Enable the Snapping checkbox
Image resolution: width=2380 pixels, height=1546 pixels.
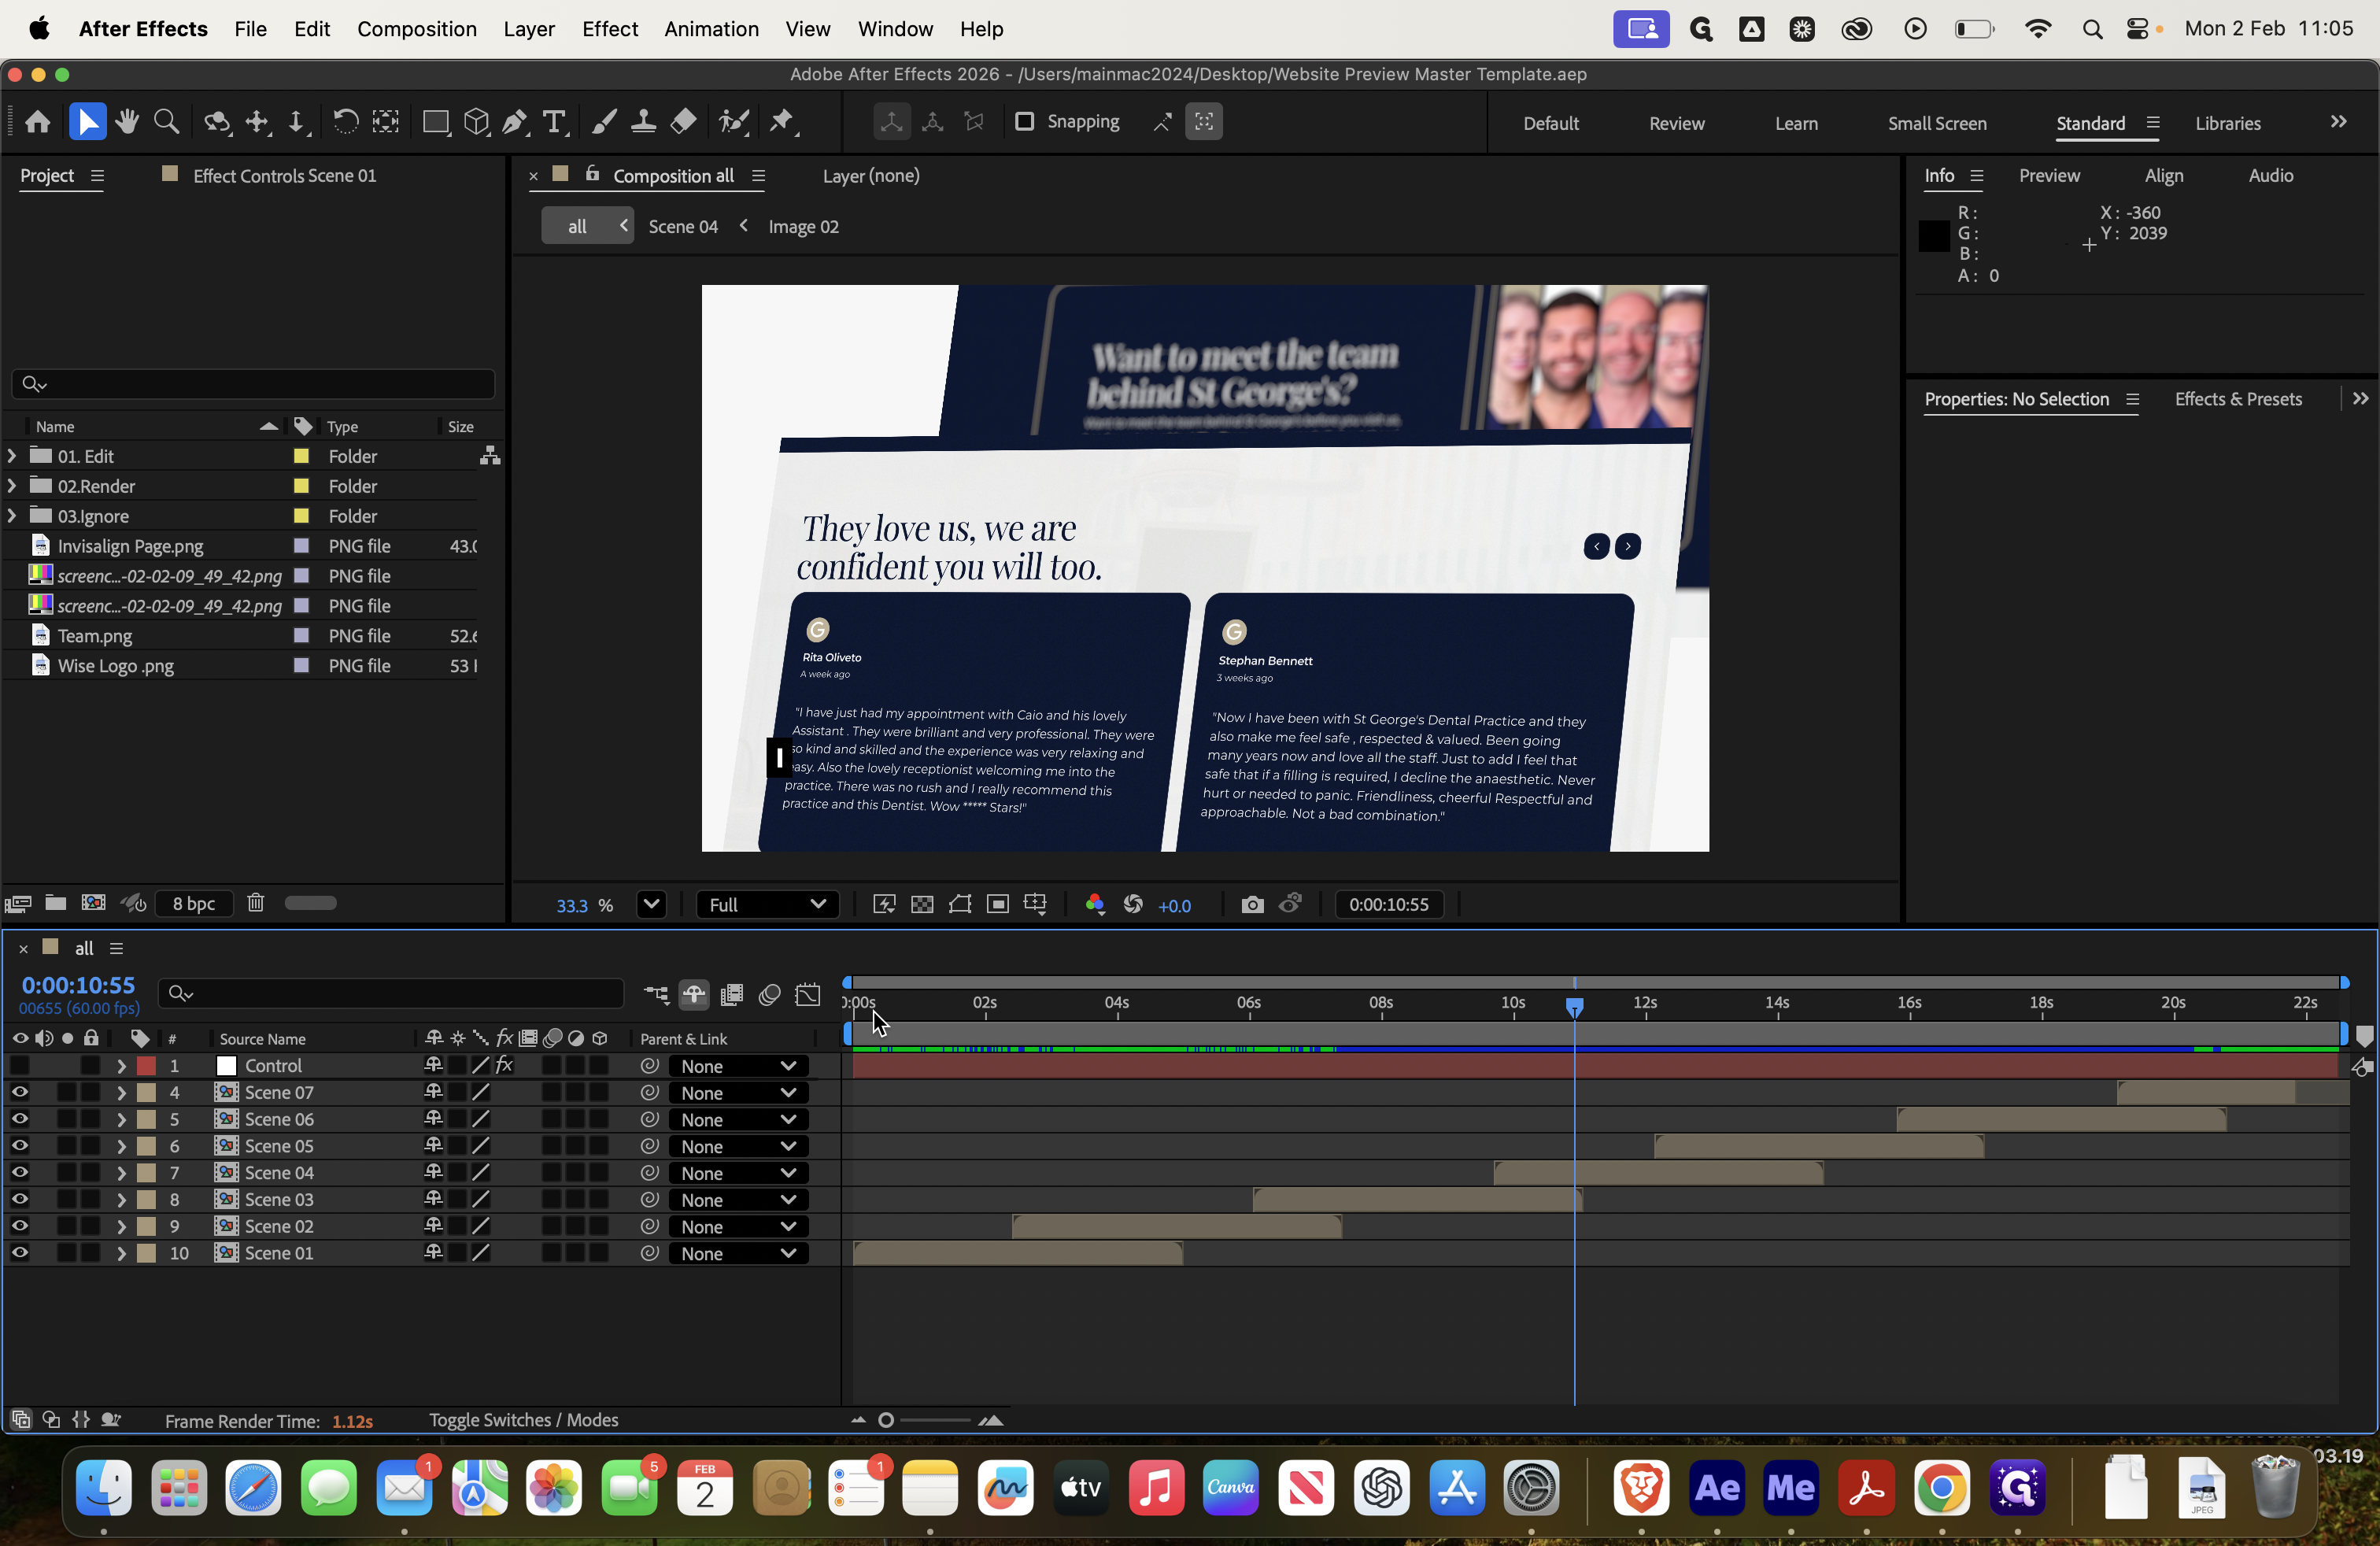point(1024,122)
